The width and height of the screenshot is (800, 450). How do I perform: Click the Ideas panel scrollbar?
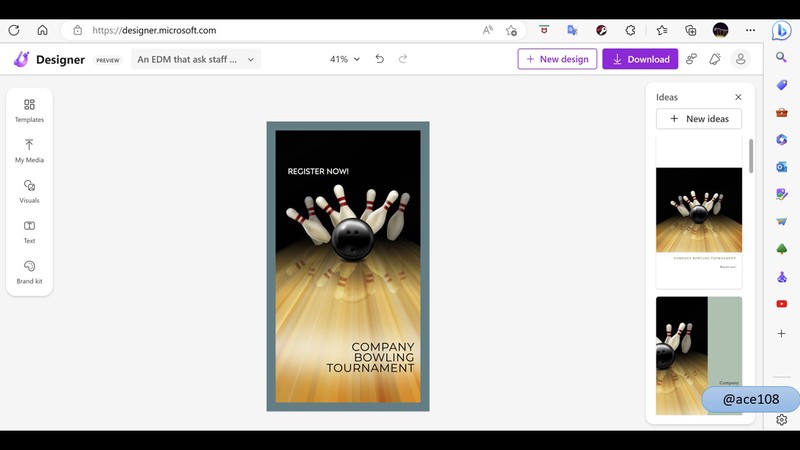coord(751,156)
